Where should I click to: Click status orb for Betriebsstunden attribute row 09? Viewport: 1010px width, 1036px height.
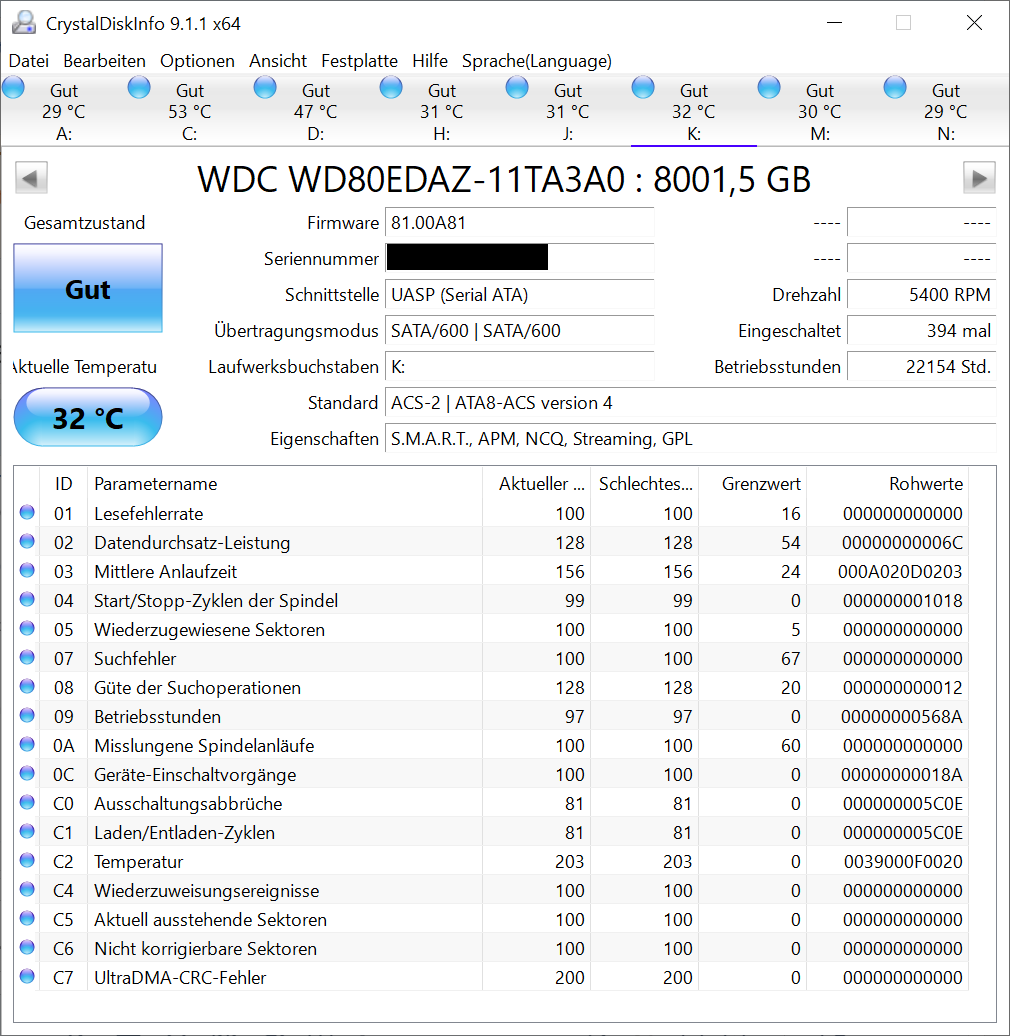[x=27, y=715]
